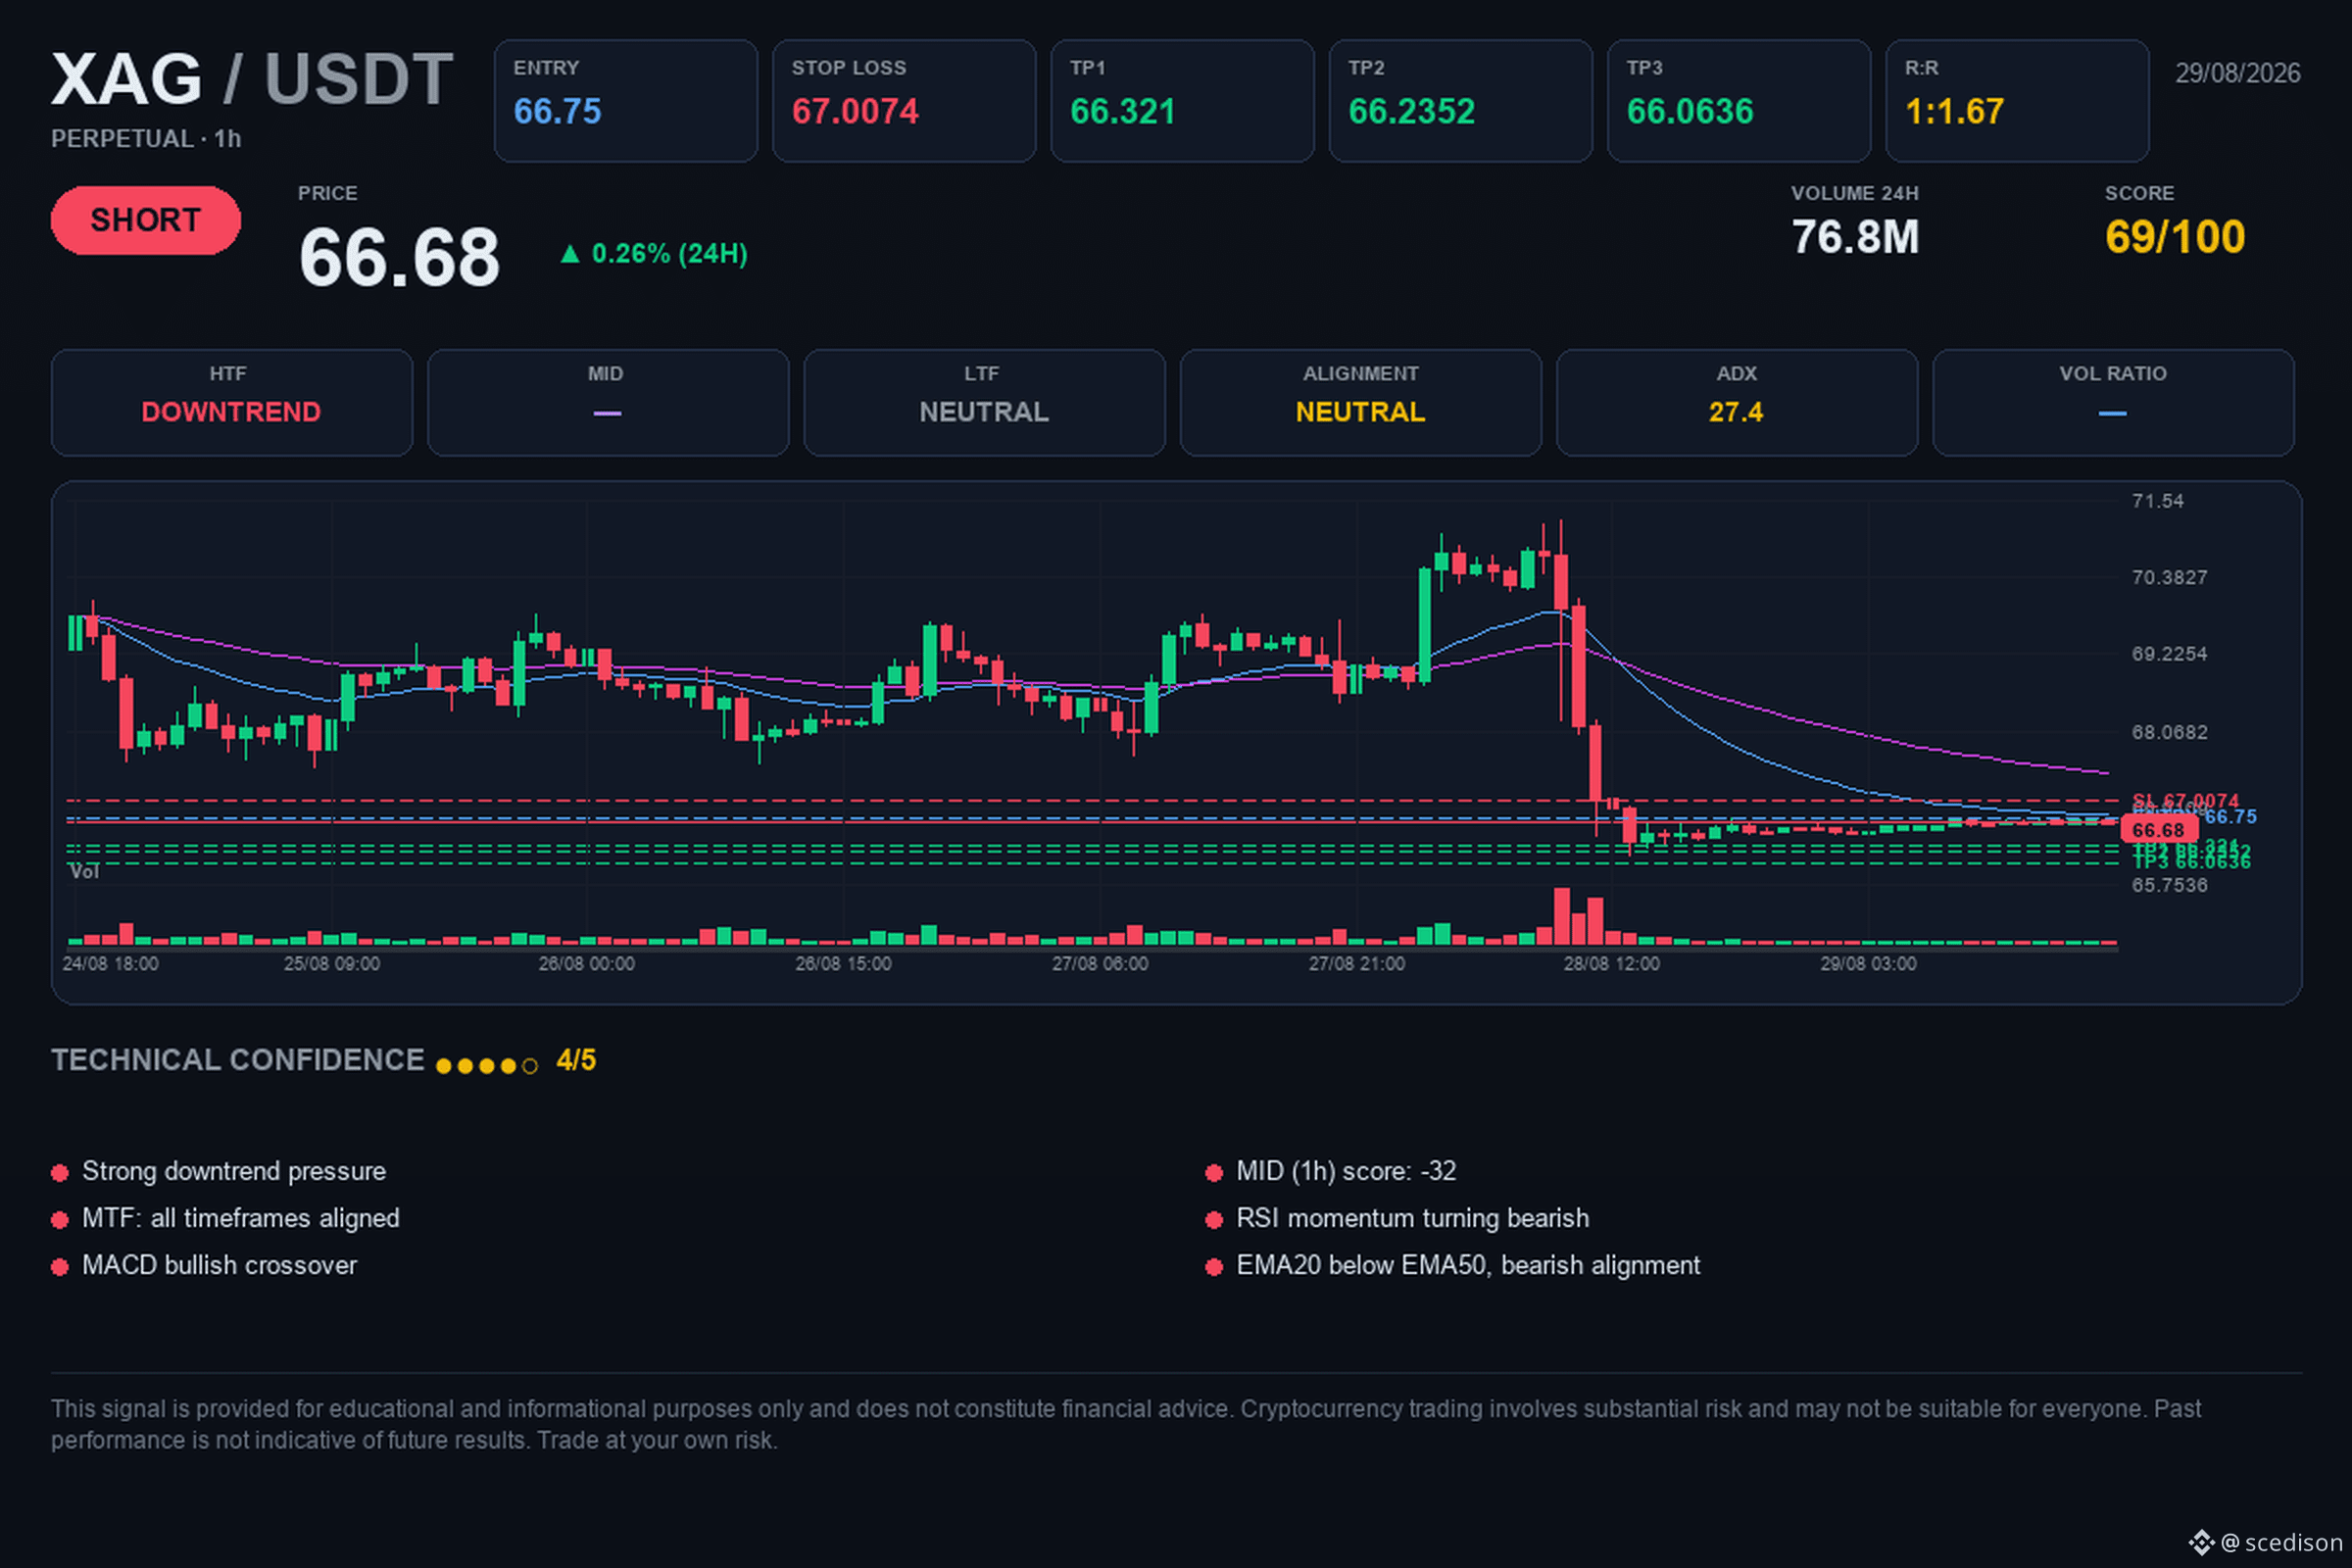Click the 29/08 03:00 time axis label
2352x1568 pixels.
[x=1869, y=964]
